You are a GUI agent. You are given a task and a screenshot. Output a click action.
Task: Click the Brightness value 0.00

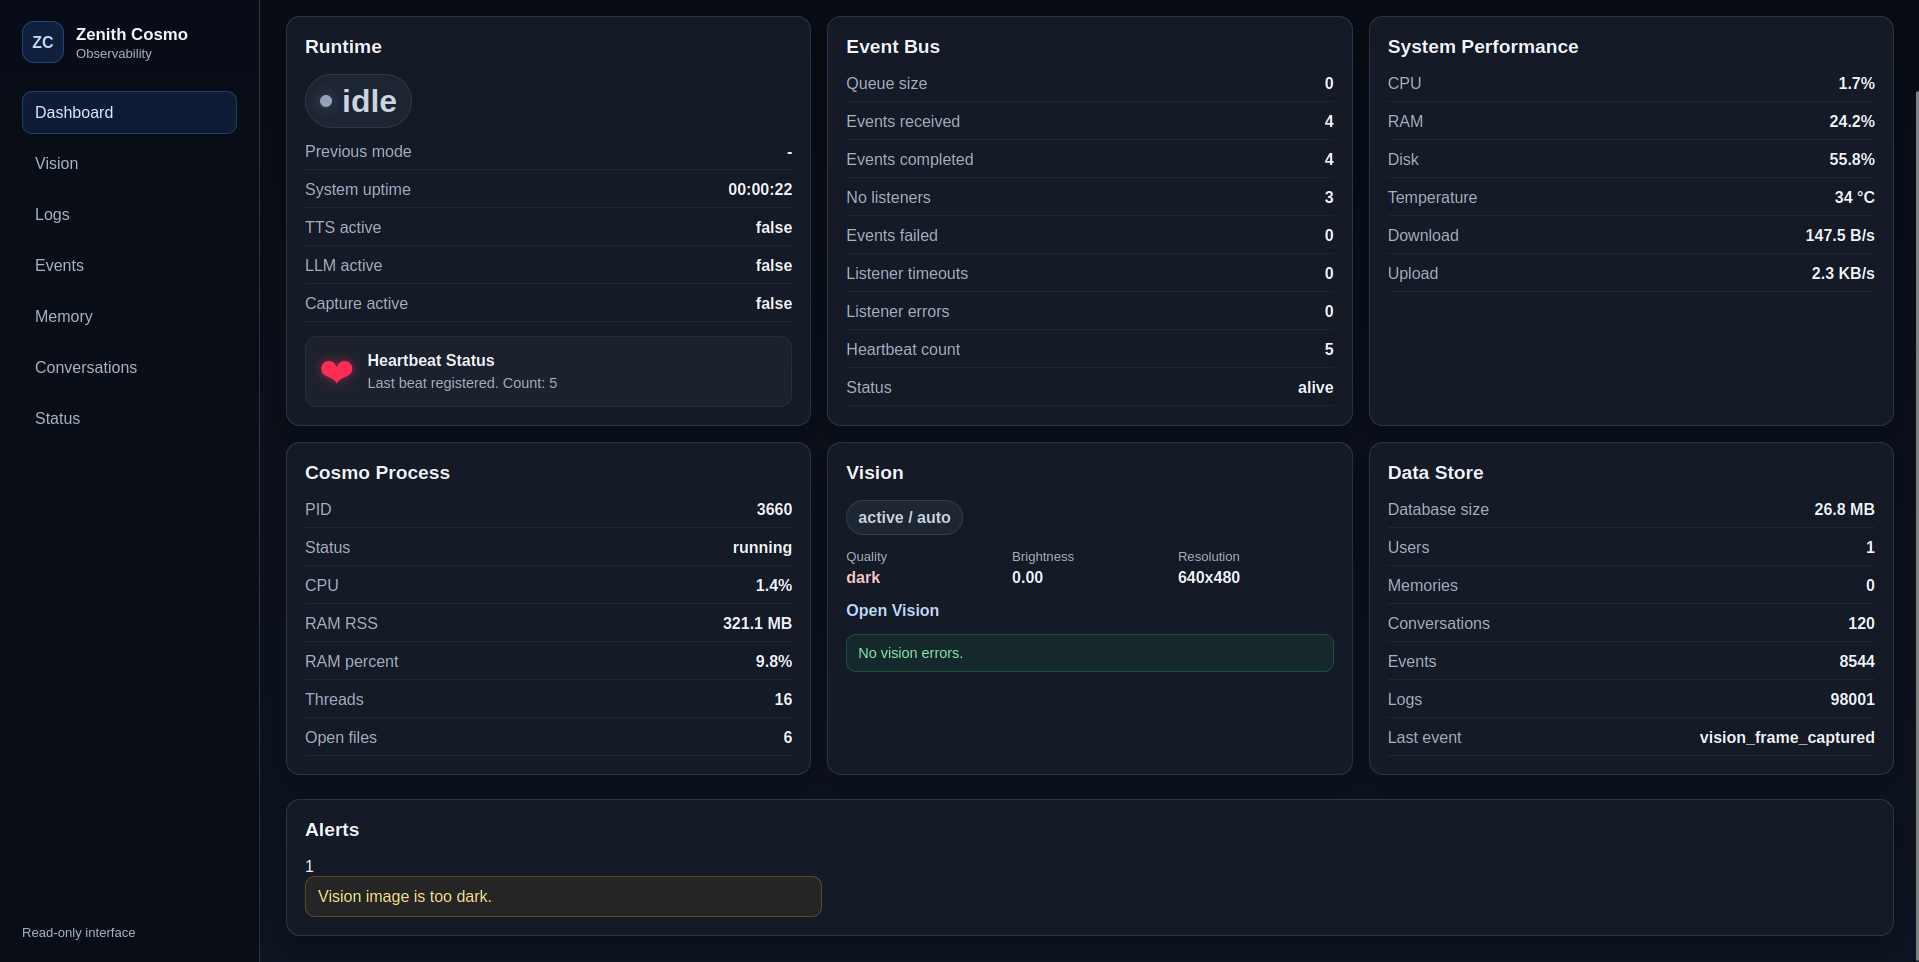1027,577
